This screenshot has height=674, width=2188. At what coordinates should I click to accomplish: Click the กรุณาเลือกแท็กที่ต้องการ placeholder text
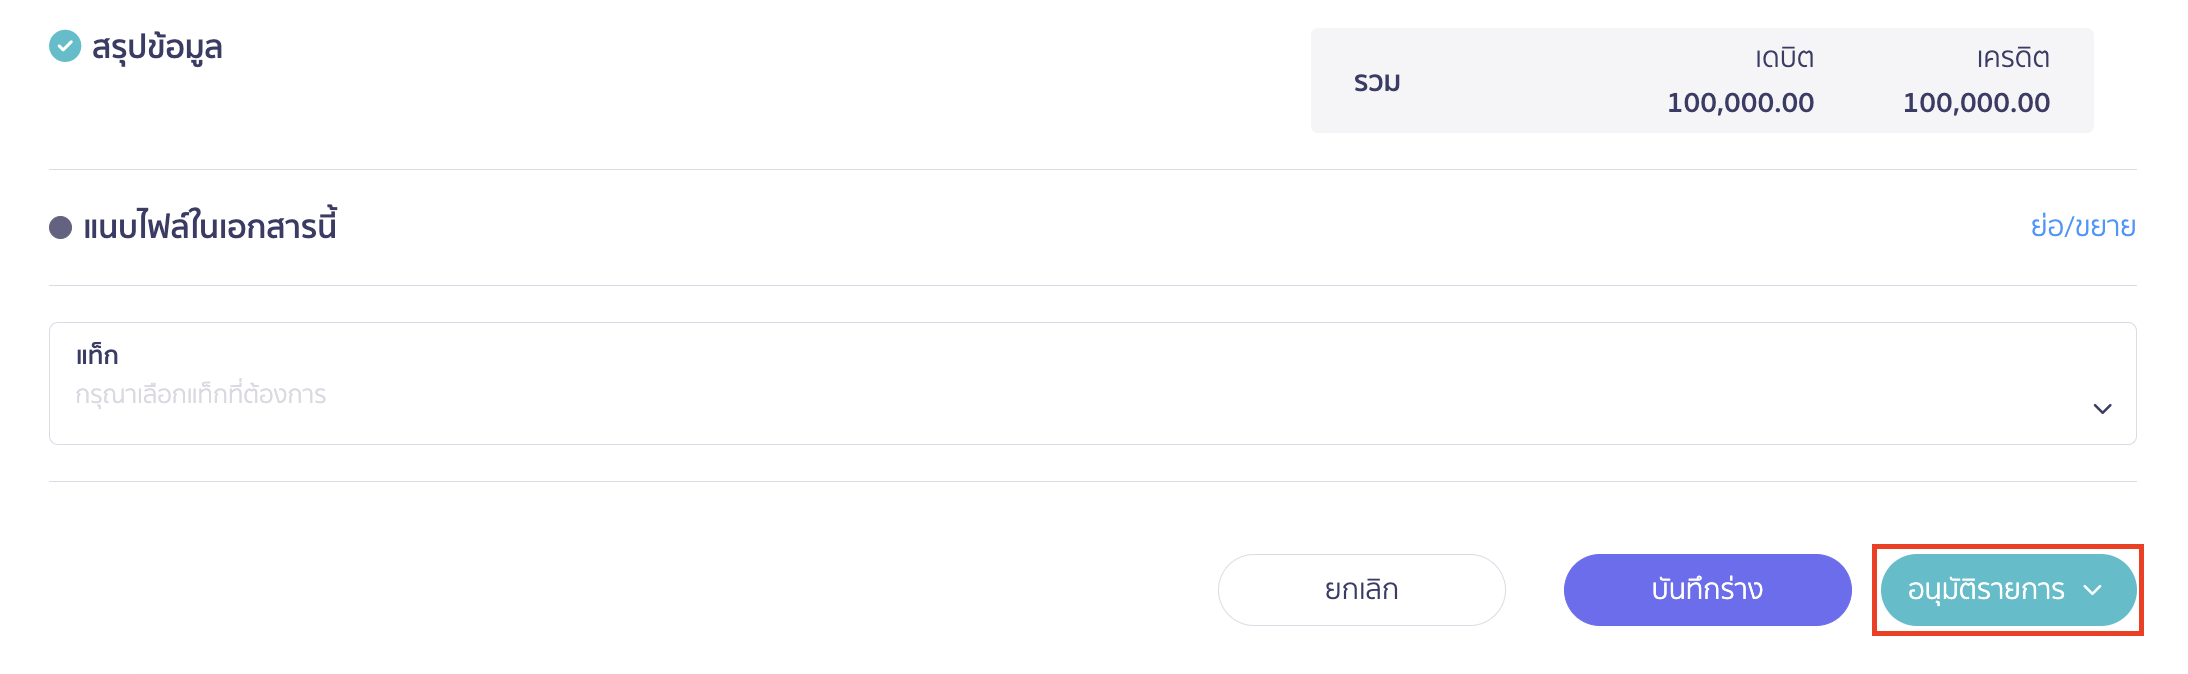[201, 395]
